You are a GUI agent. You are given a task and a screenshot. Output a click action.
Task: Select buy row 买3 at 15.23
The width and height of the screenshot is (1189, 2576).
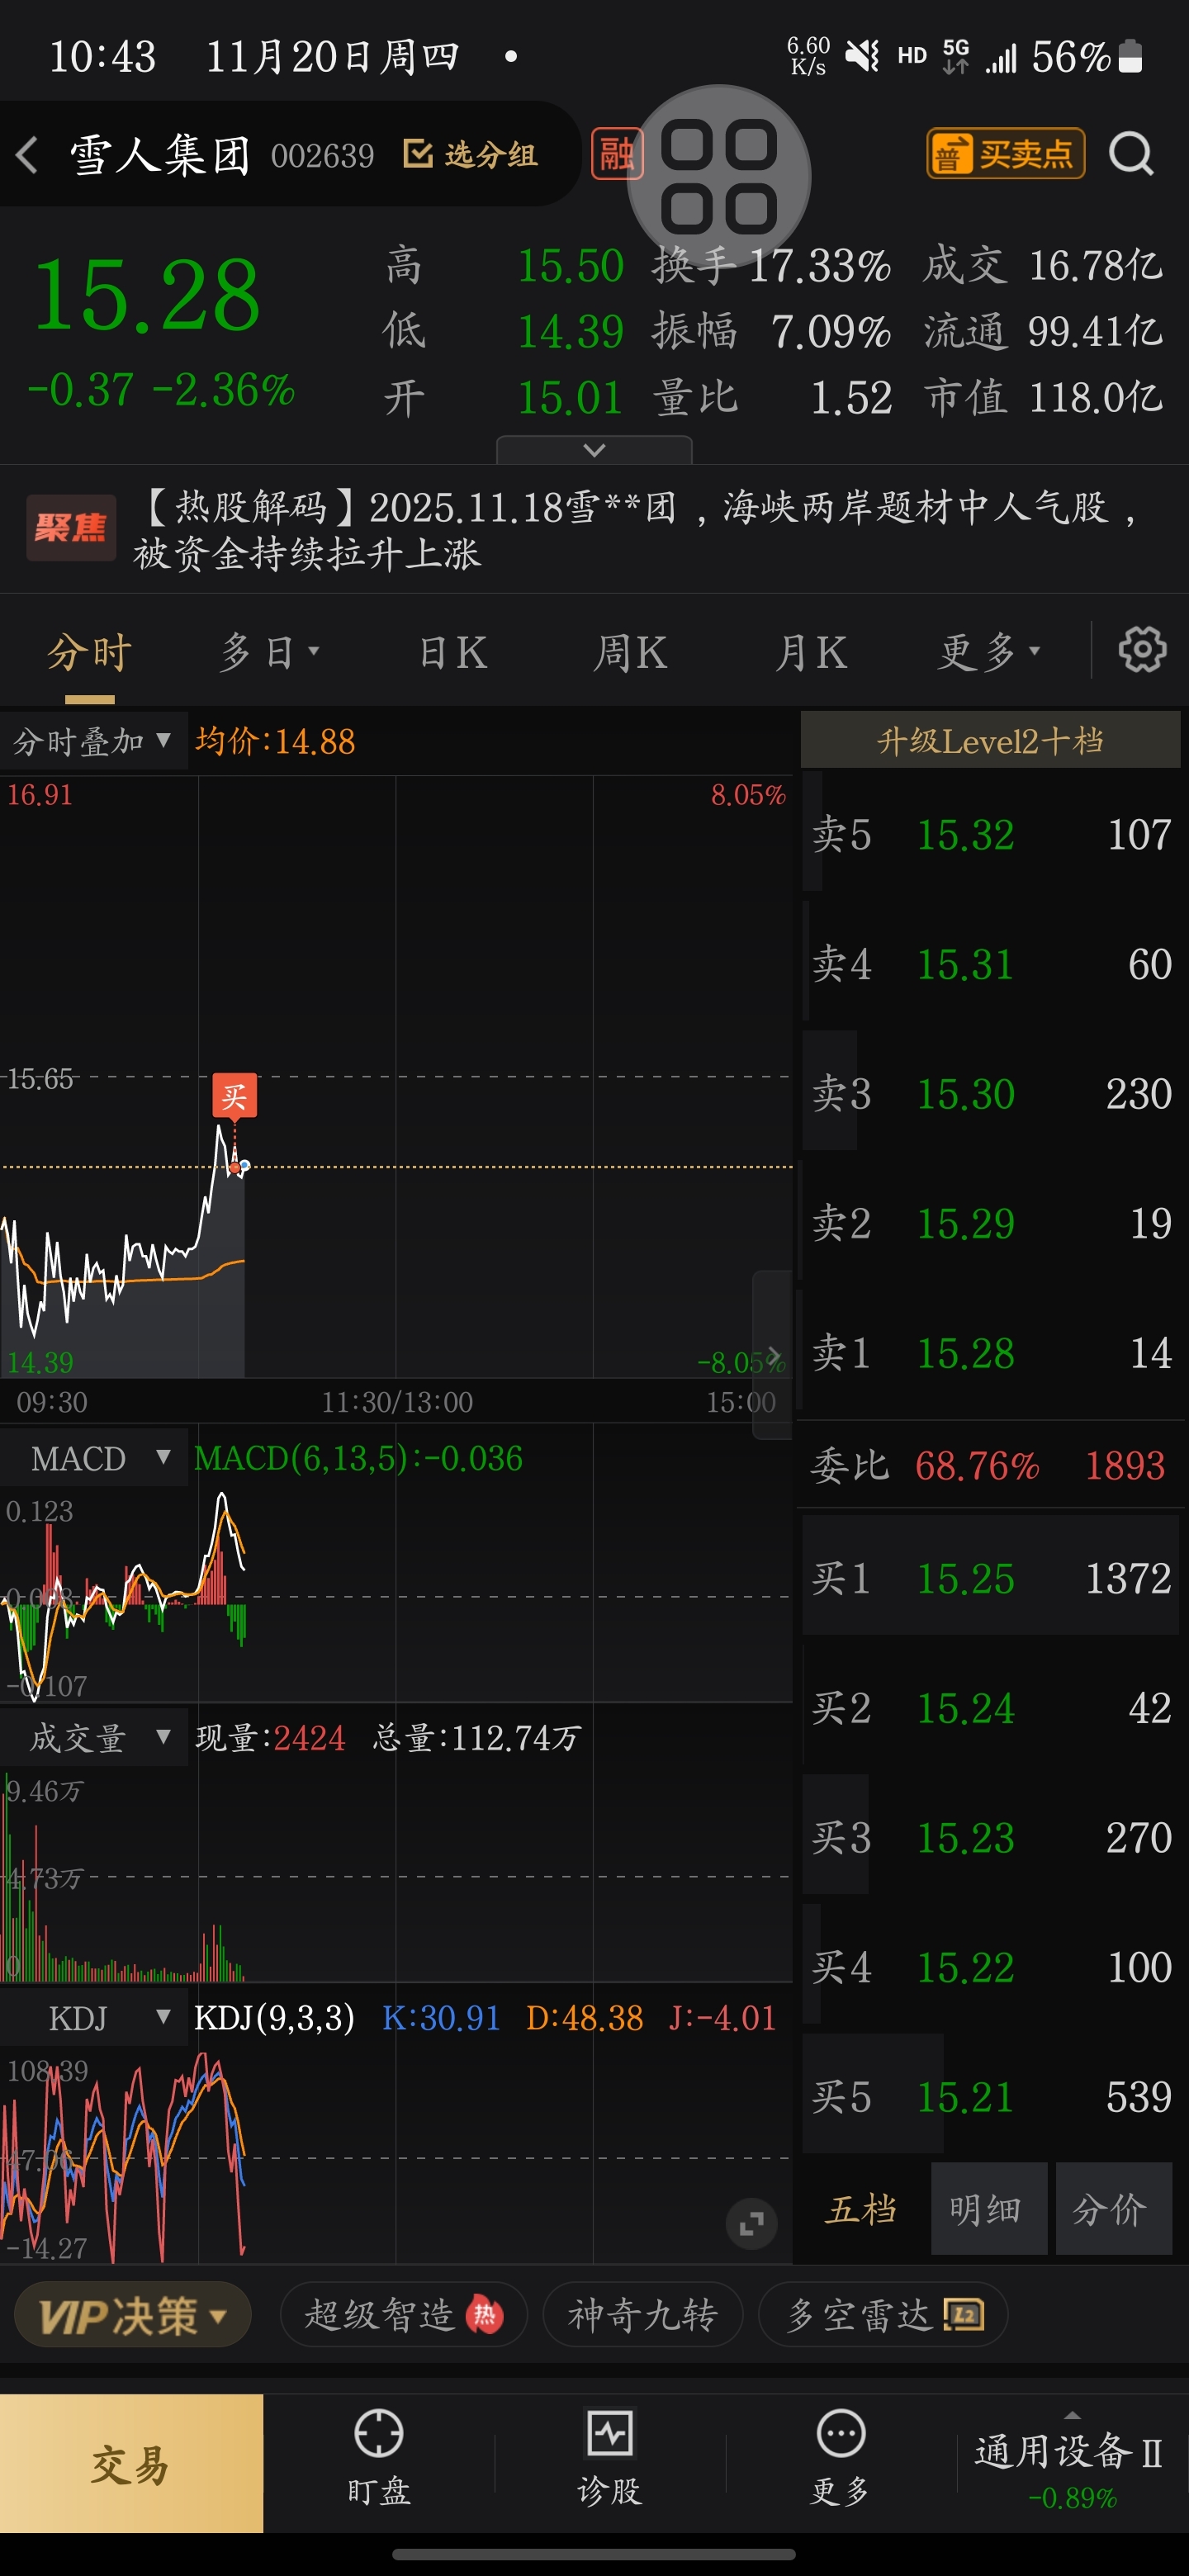click(x=991, y=1837)
